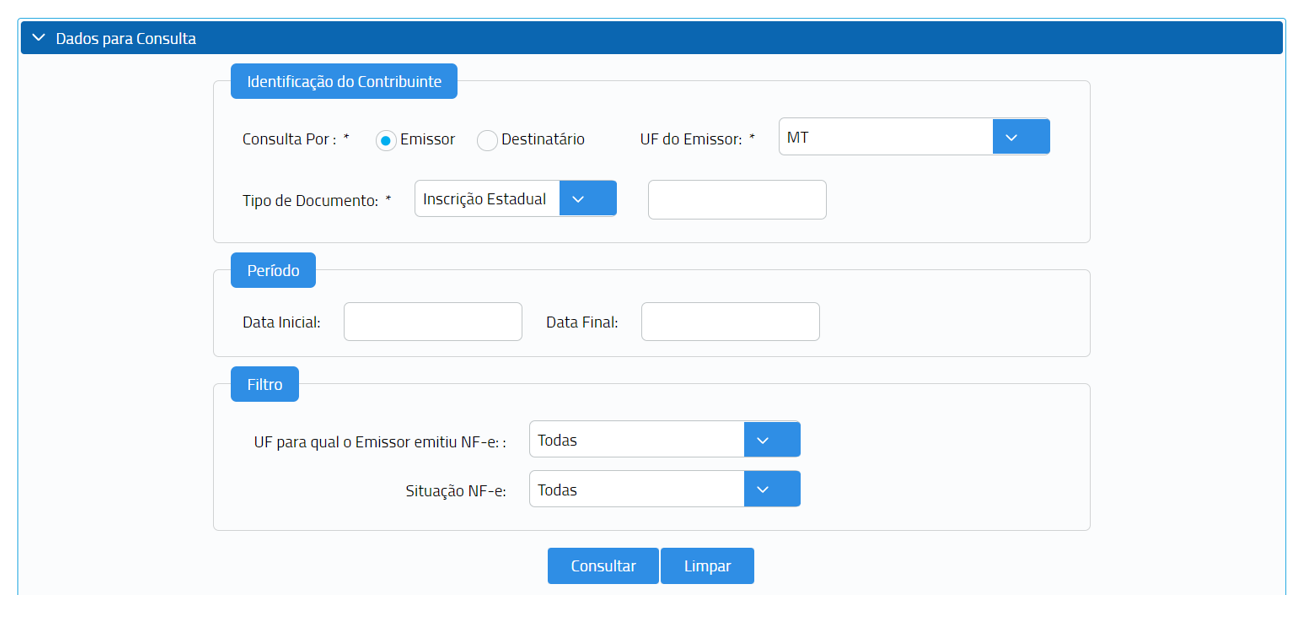Click the Data Inicial date field
Screen dimensions: 1305x632
[433, 322]
